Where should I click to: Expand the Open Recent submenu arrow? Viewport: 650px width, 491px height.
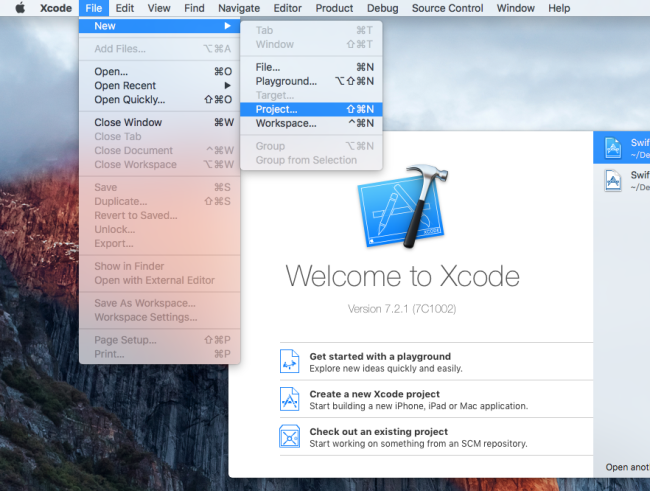[x=228, y=85]
